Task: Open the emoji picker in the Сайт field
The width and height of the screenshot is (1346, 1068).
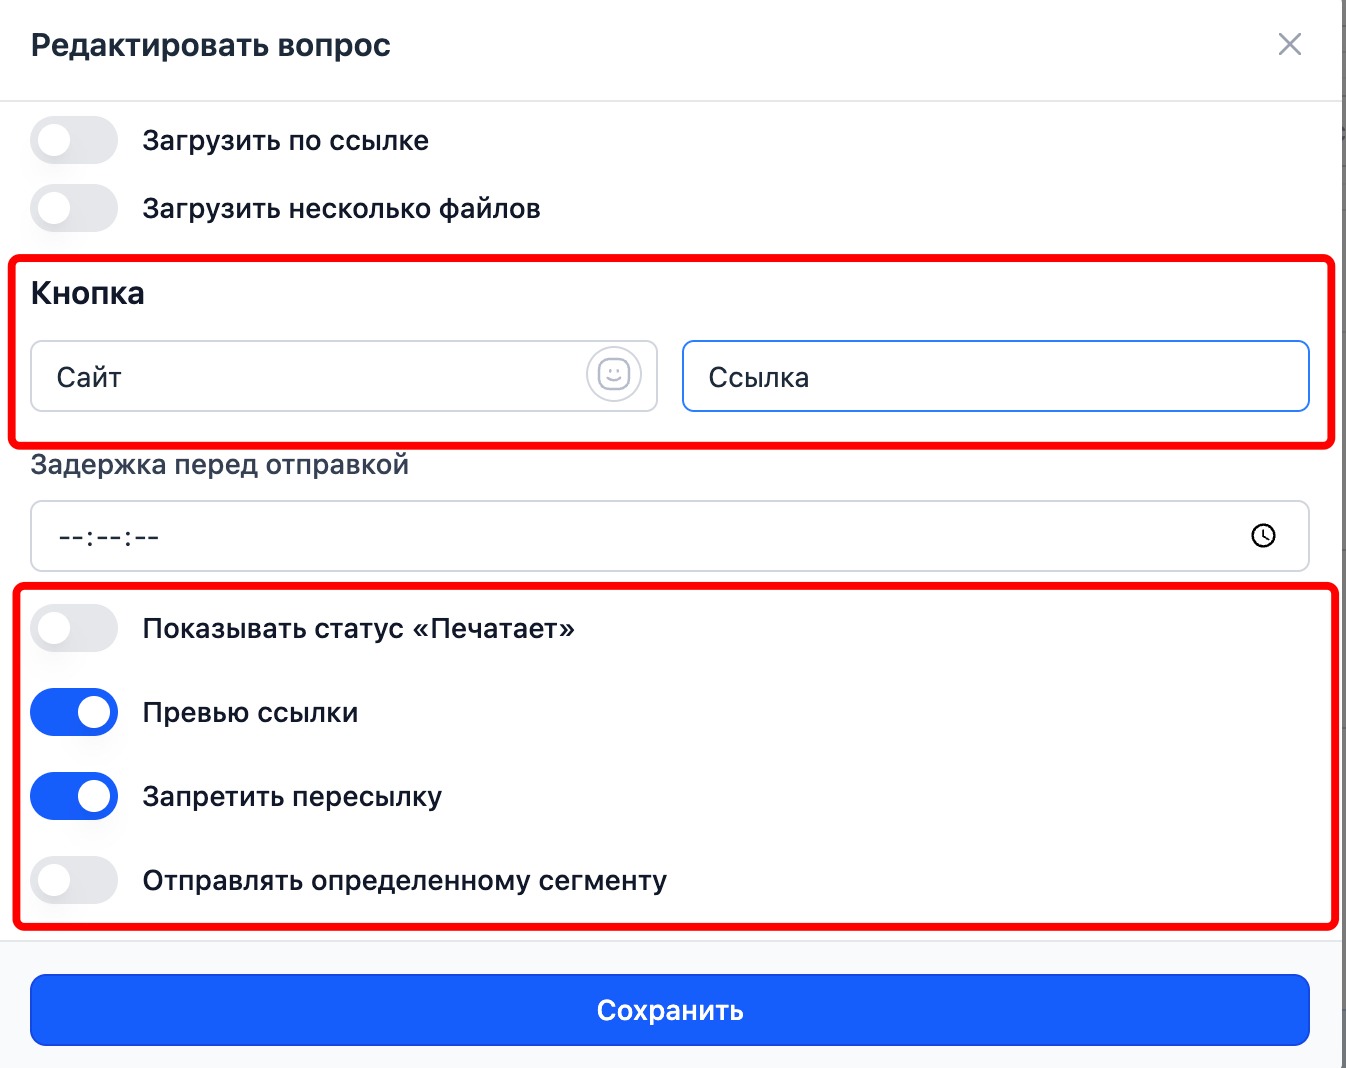Action: point(613,375)
